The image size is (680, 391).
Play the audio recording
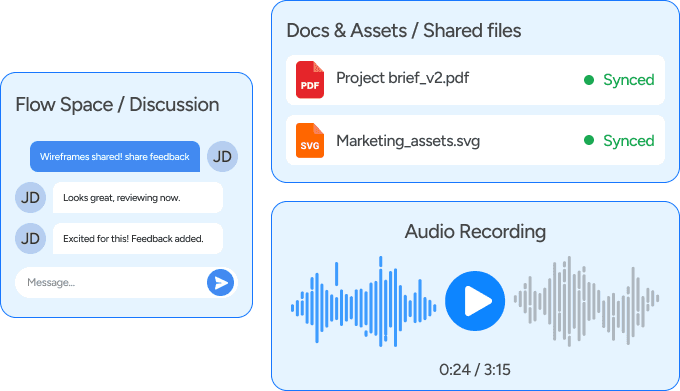pyautogui.click(x=475, y=301)
